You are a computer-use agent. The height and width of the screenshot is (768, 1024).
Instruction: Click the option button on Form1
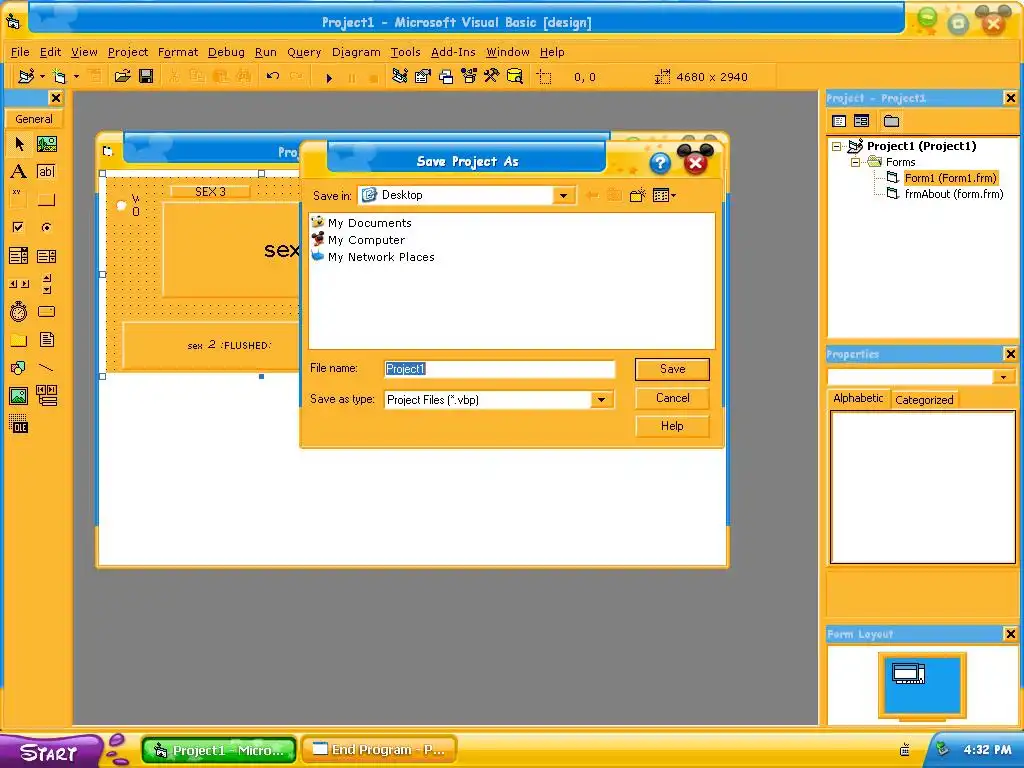121,205
